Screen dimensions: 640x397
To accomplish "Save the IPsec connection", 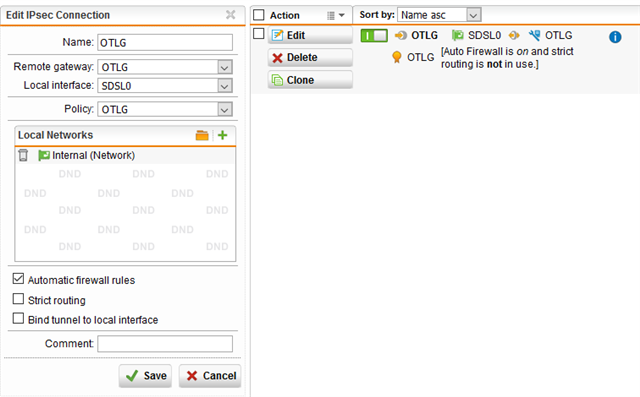I will [145, 376].
